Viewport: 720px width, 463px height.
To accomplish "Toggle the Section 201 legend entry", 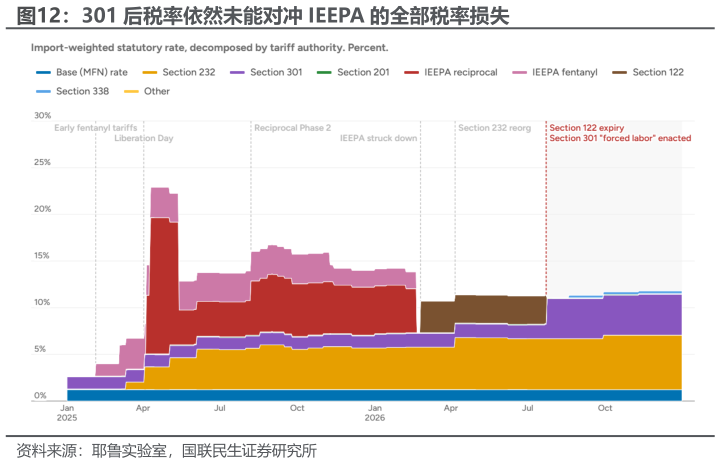I will coord(353,72).
